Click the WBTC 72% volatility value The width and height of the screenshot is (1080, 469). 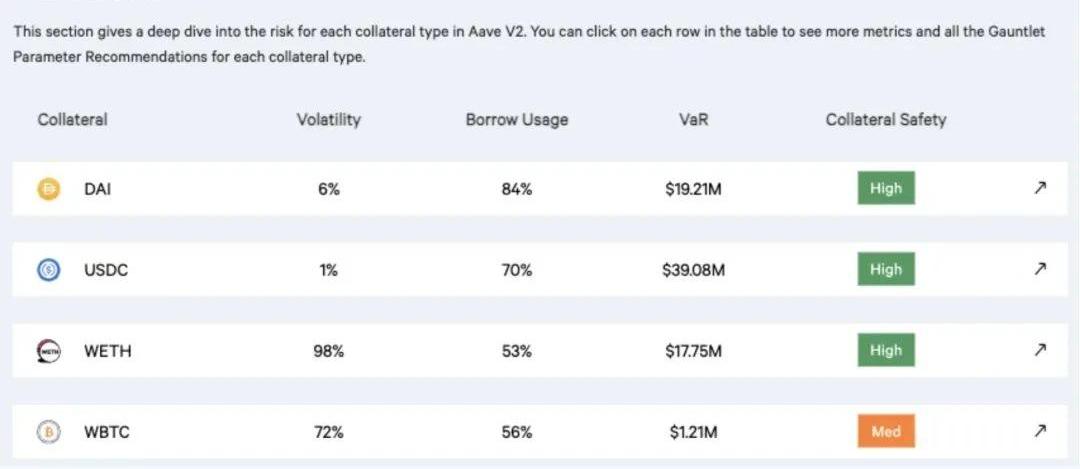328,433
